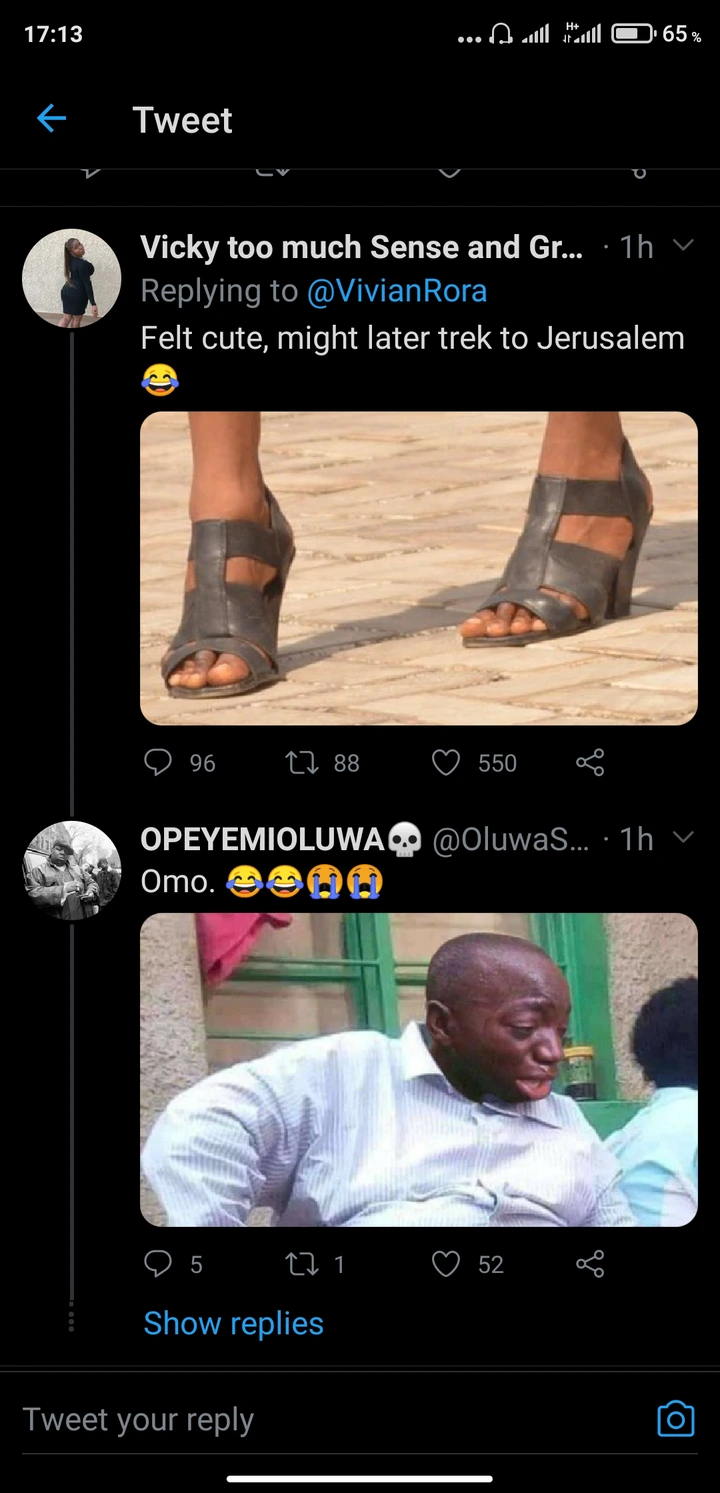Viewport: 720px width, 1493px height.
Task: Open OPEYEMIOLUWA's profile picture avatar
Action: (72, 870)
